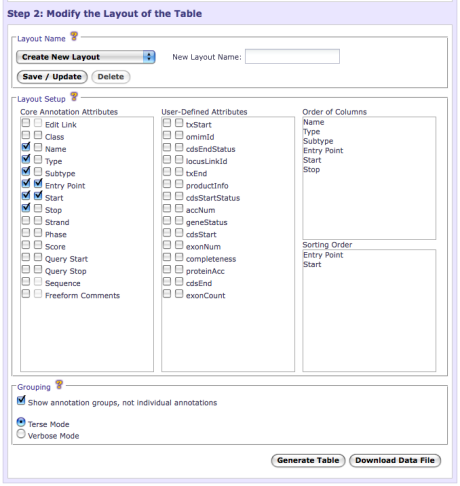Select the Verbose Mode radio button
Viewport: 460px width, 486px height.
21,434
